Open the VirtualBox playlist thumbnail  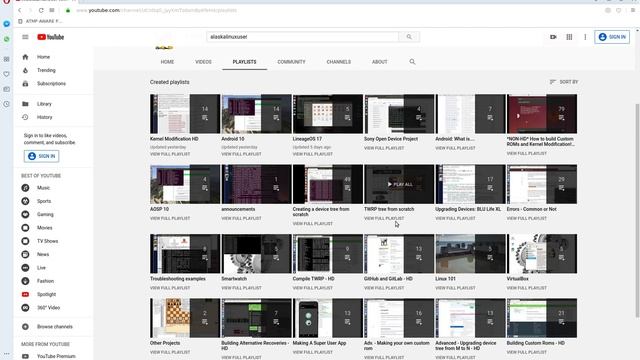tap(542, 254)
